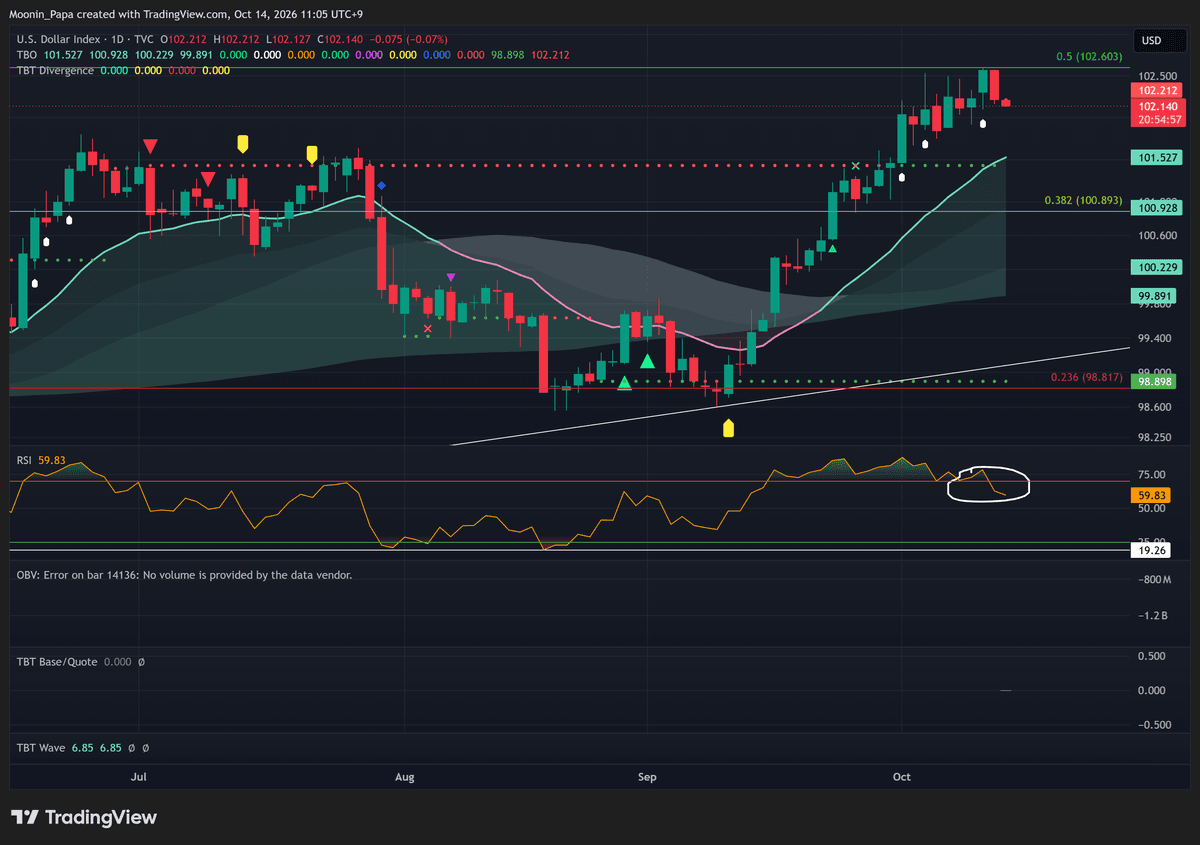Screen dimensions: 1200x845
Task: Open the USD currency selector
Action: pos(1152,40)
